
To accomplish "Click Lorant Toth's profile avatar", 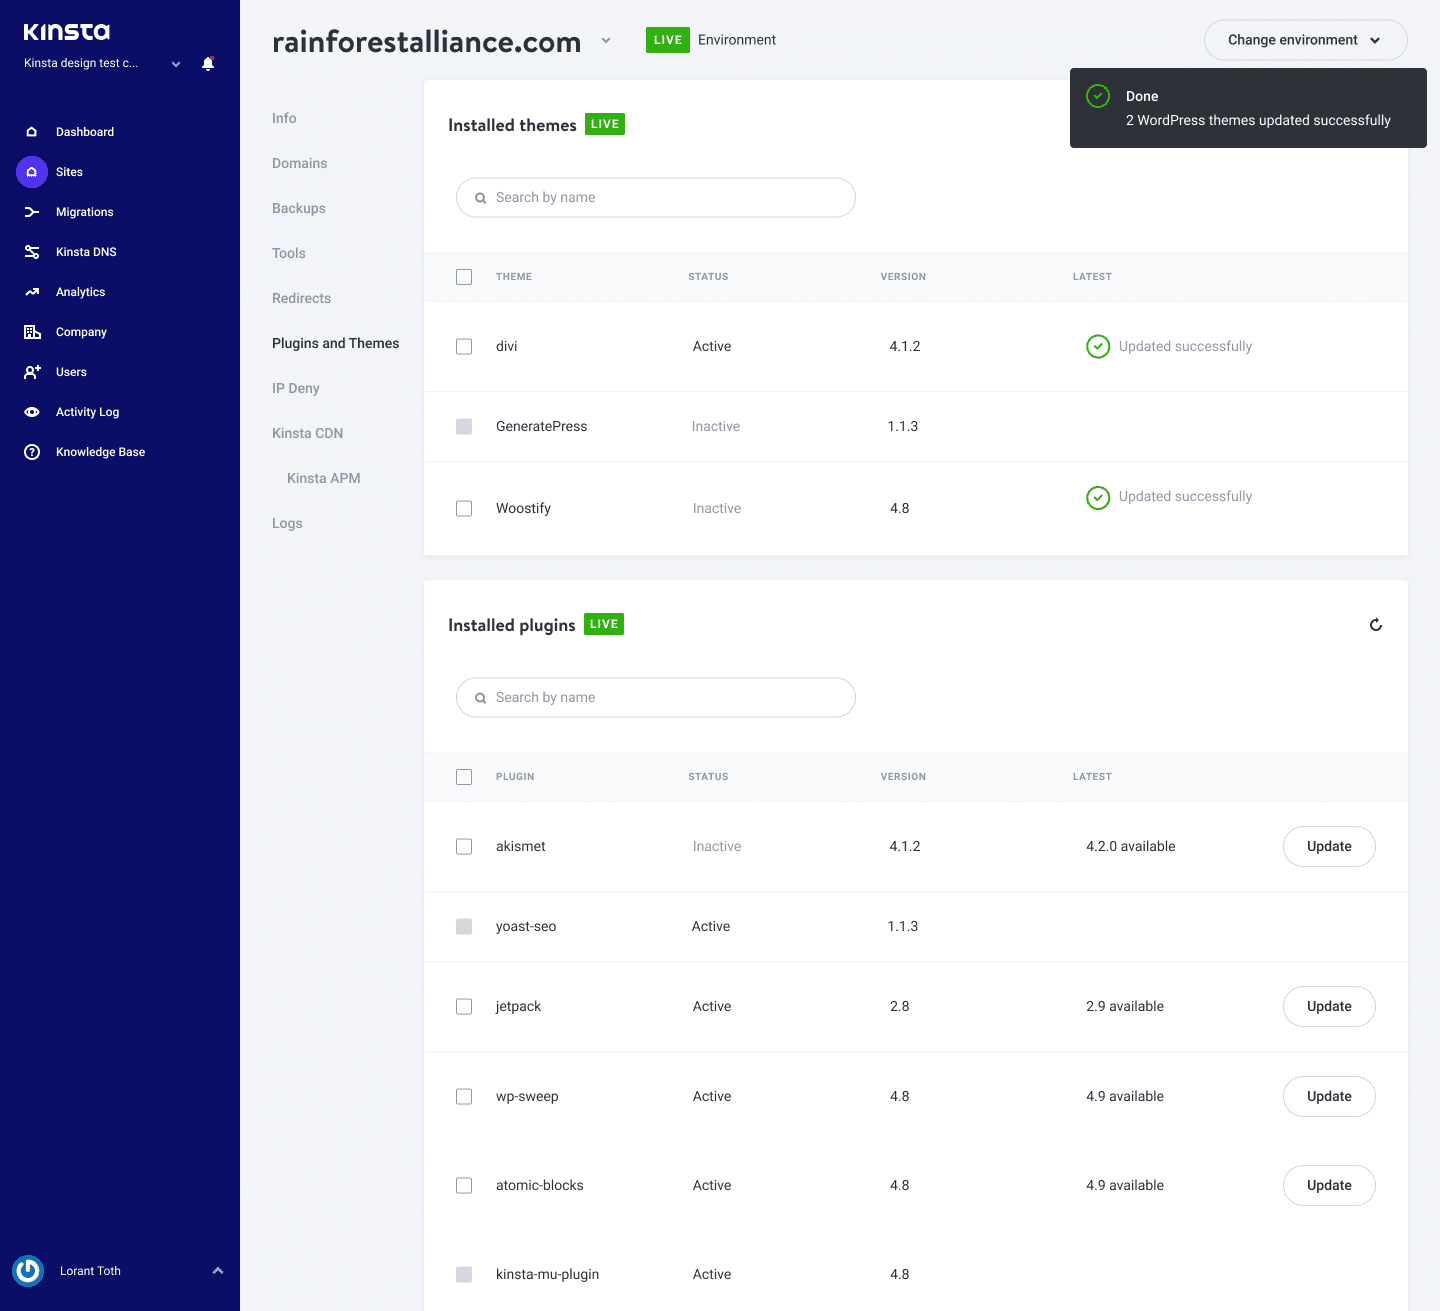I will tap(28, 1271).
